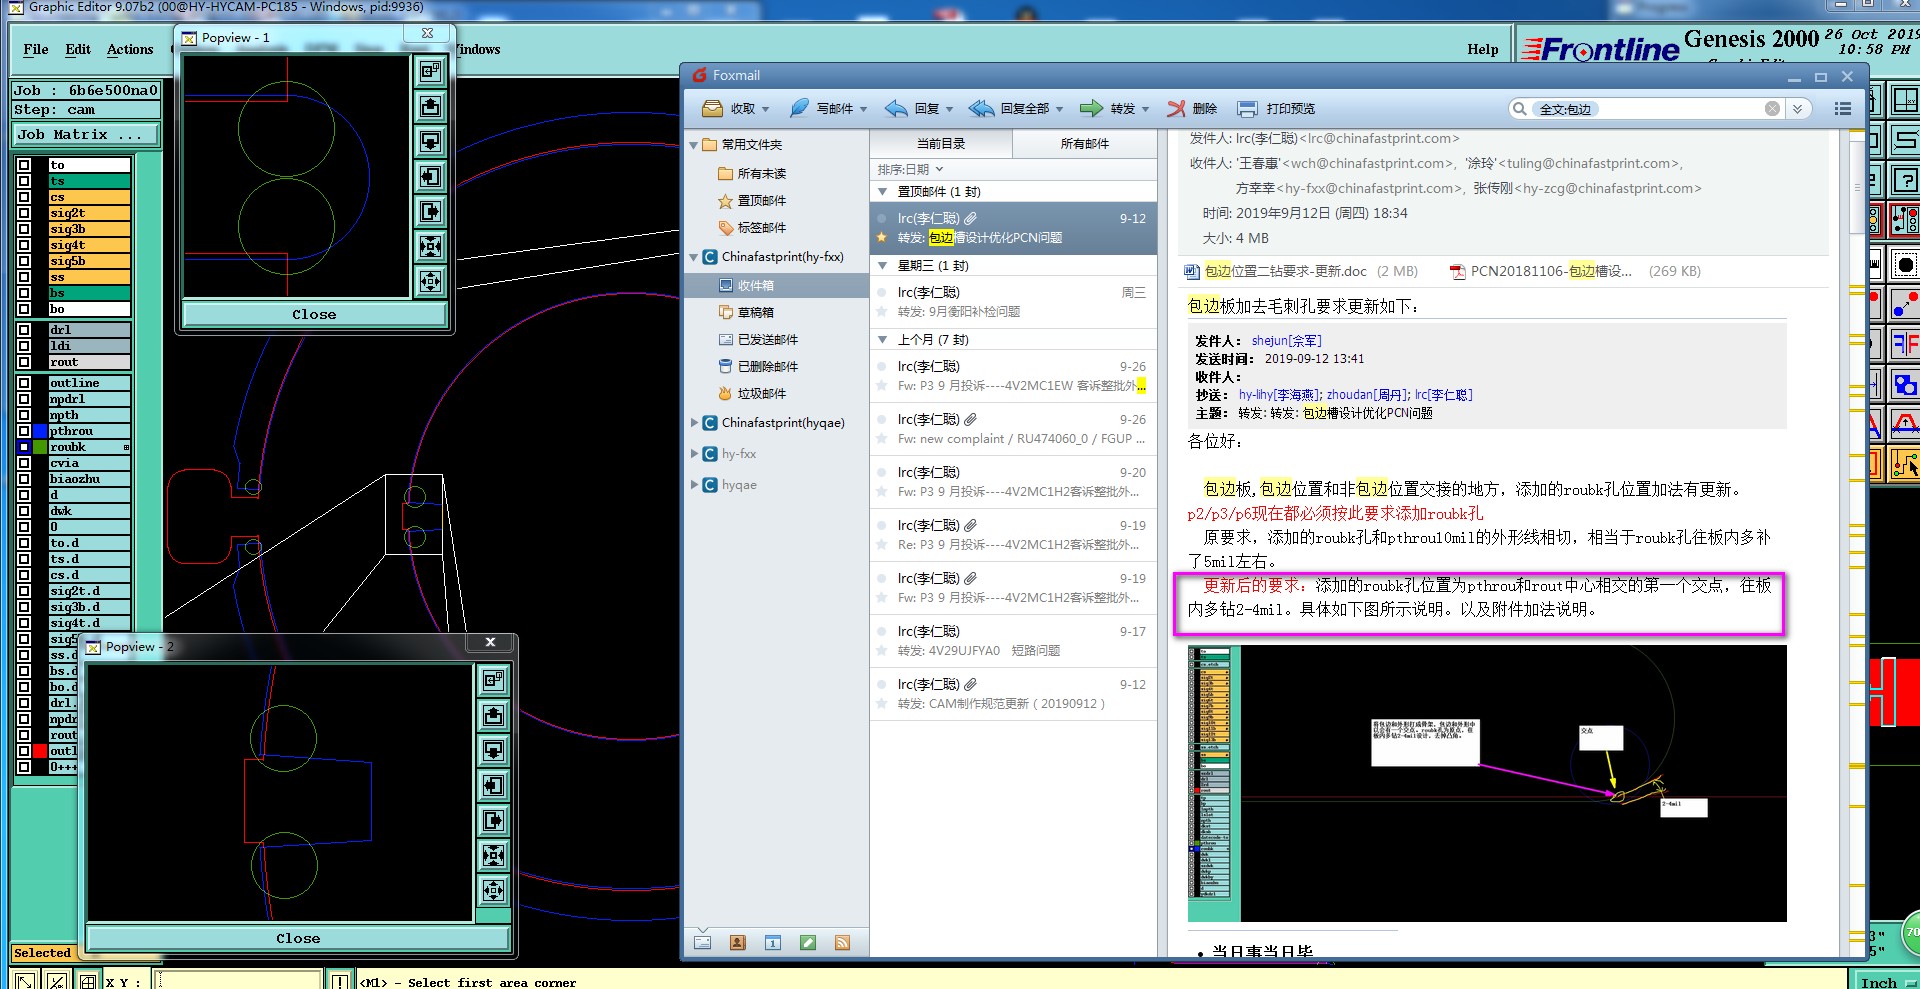Toggle checkbox for layer 'pthrou'

[24, 431]
